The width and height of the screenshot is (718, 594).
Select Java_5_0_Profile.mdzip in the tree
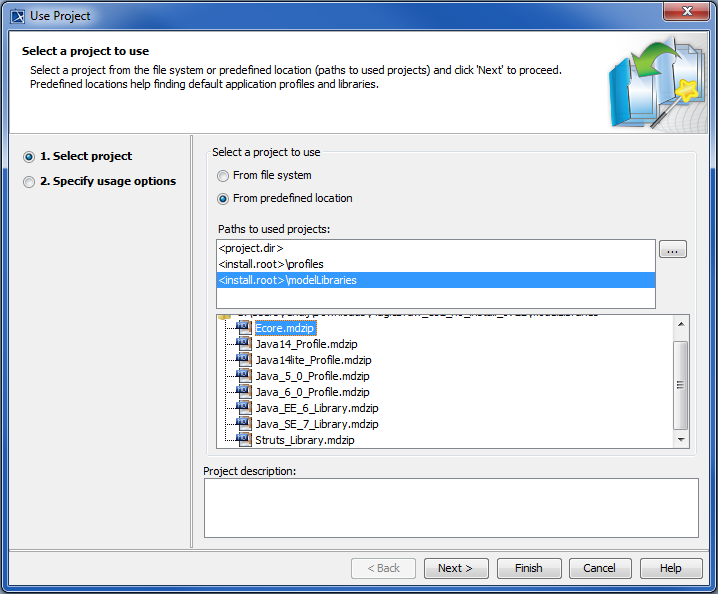point(312,376)
